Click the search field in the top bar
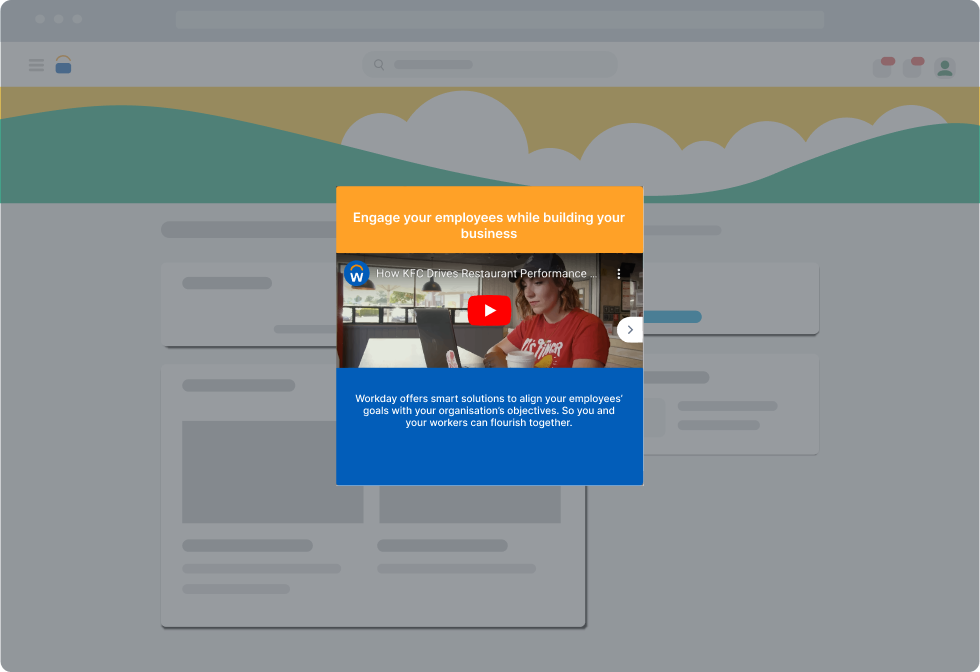 point(490,64)
